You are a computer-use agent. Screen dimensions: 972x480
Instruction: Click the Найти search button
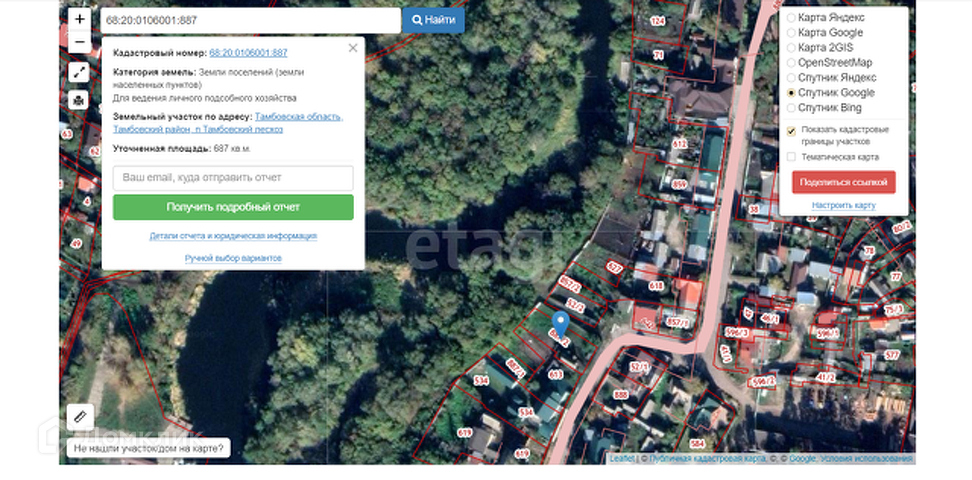click(x=433, y=20)
